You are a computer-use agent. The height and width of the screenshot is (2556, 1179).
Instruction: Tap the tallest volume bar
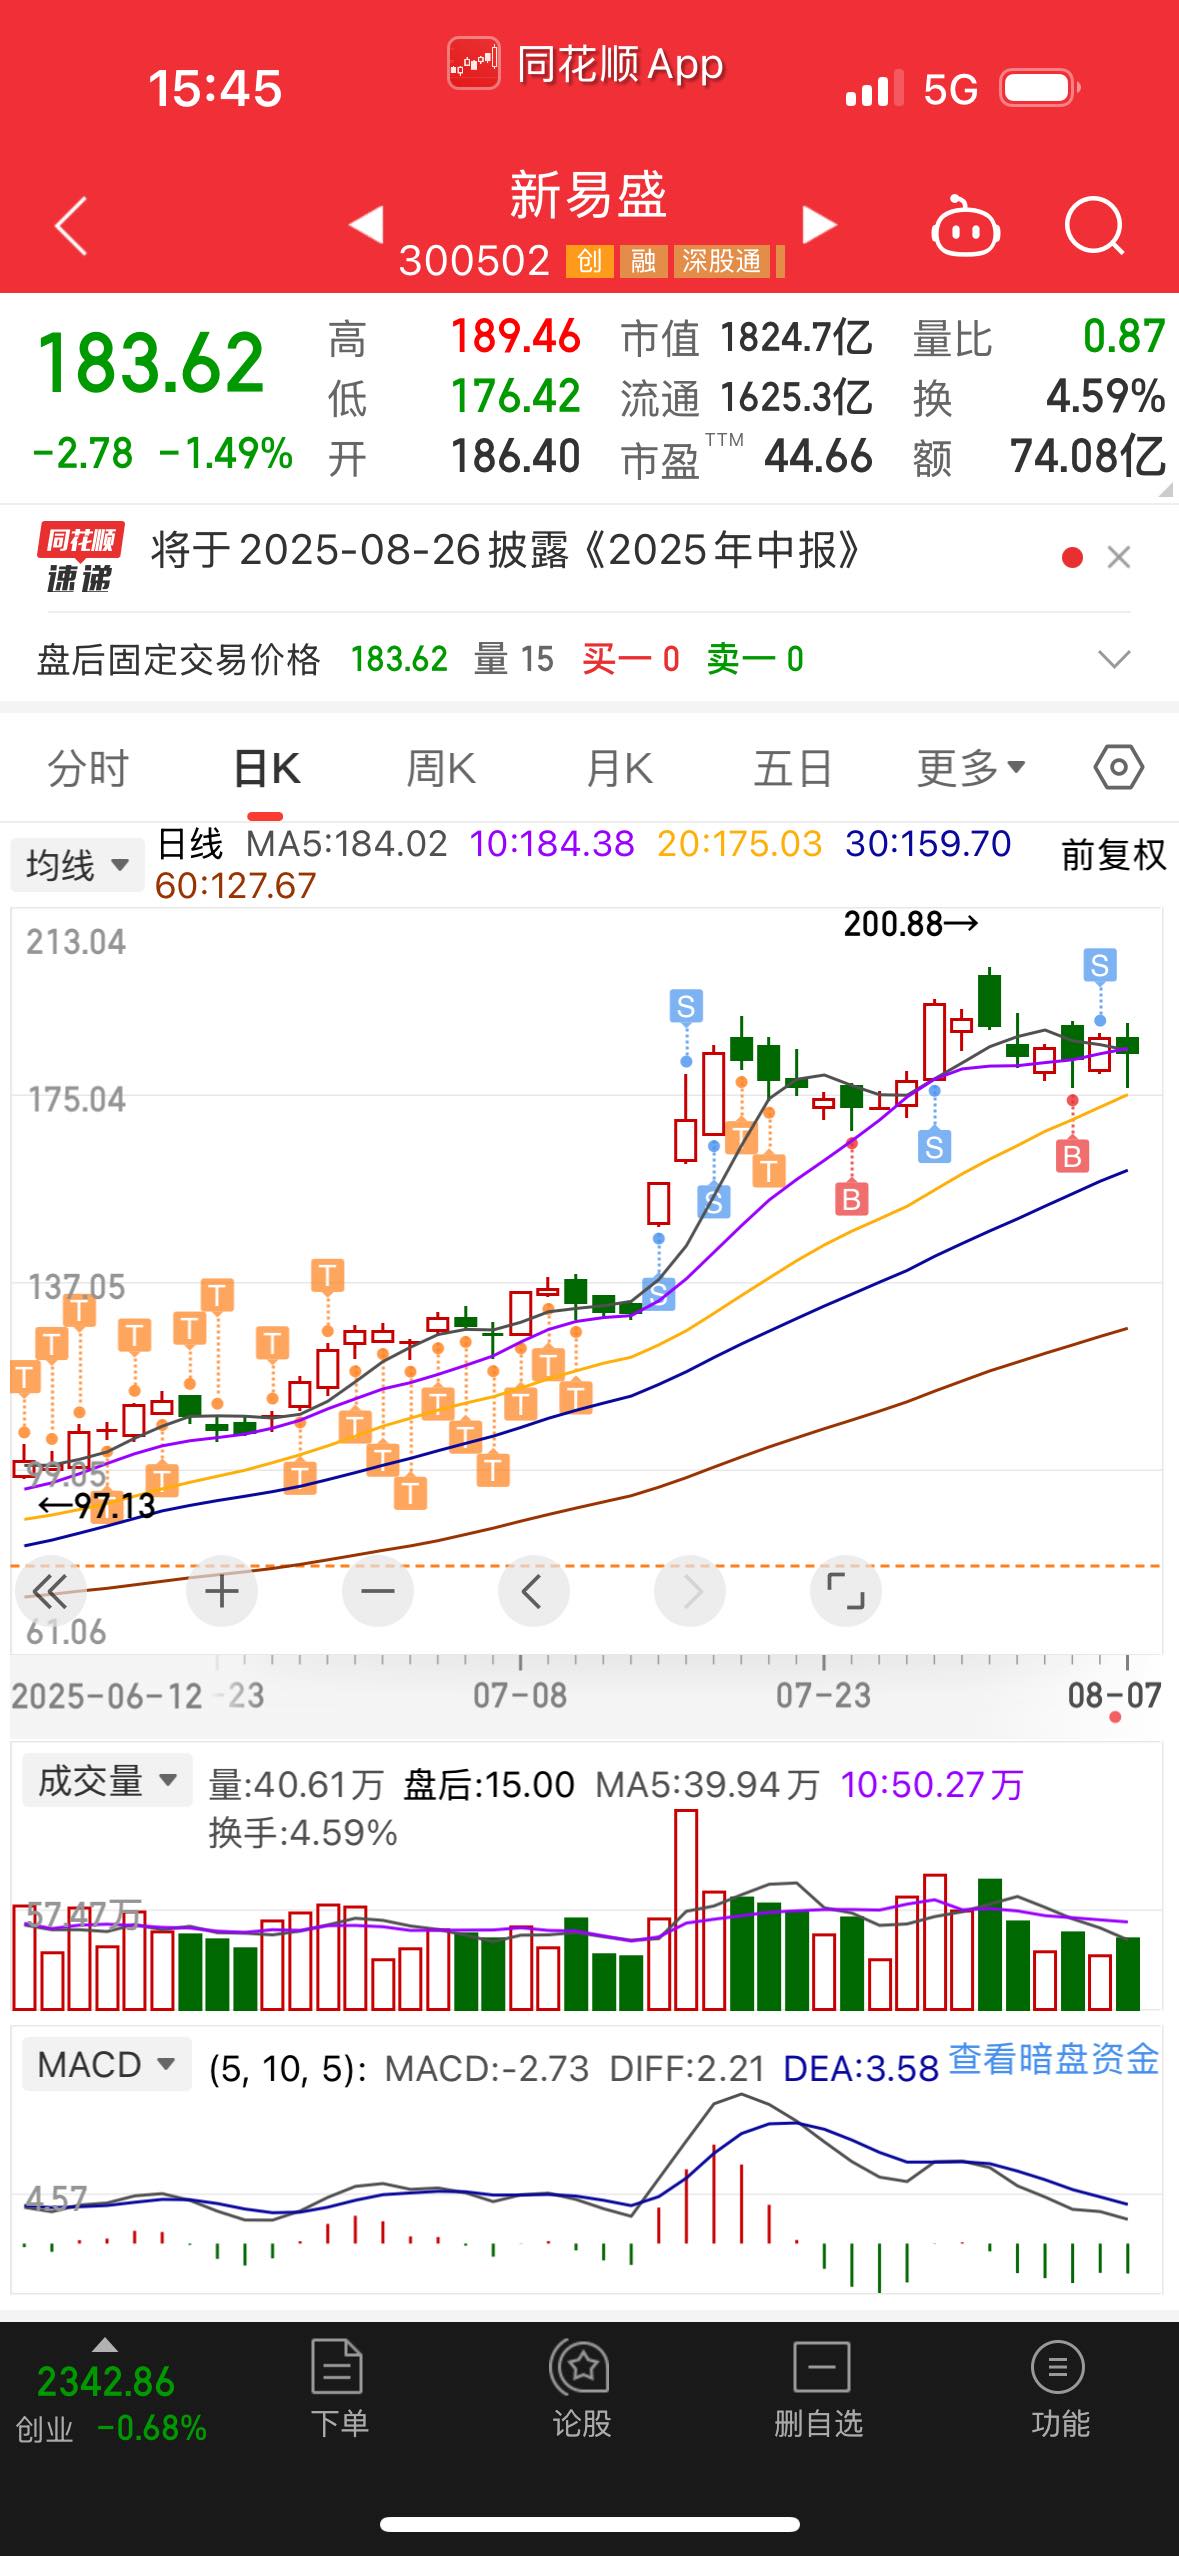[686, 1909]
